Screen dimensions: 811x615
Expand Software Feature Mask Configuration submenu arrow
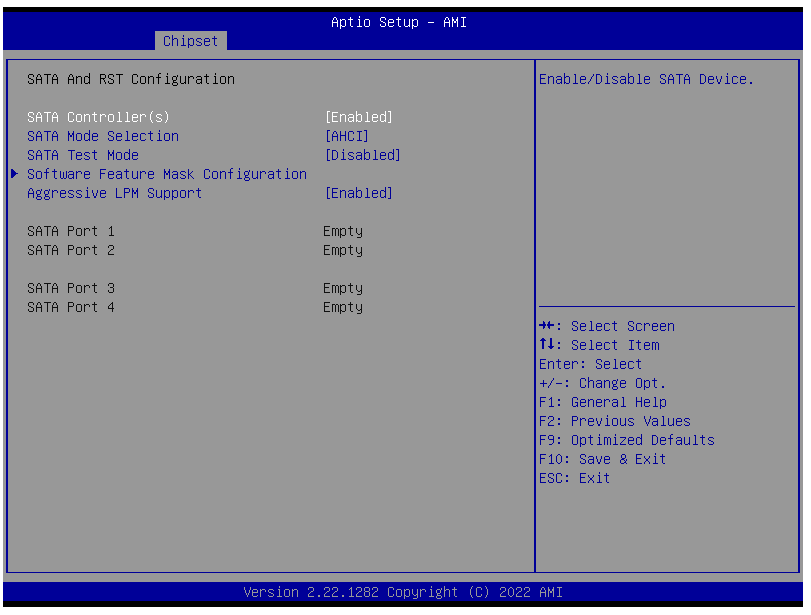click(x=14, y=174)
